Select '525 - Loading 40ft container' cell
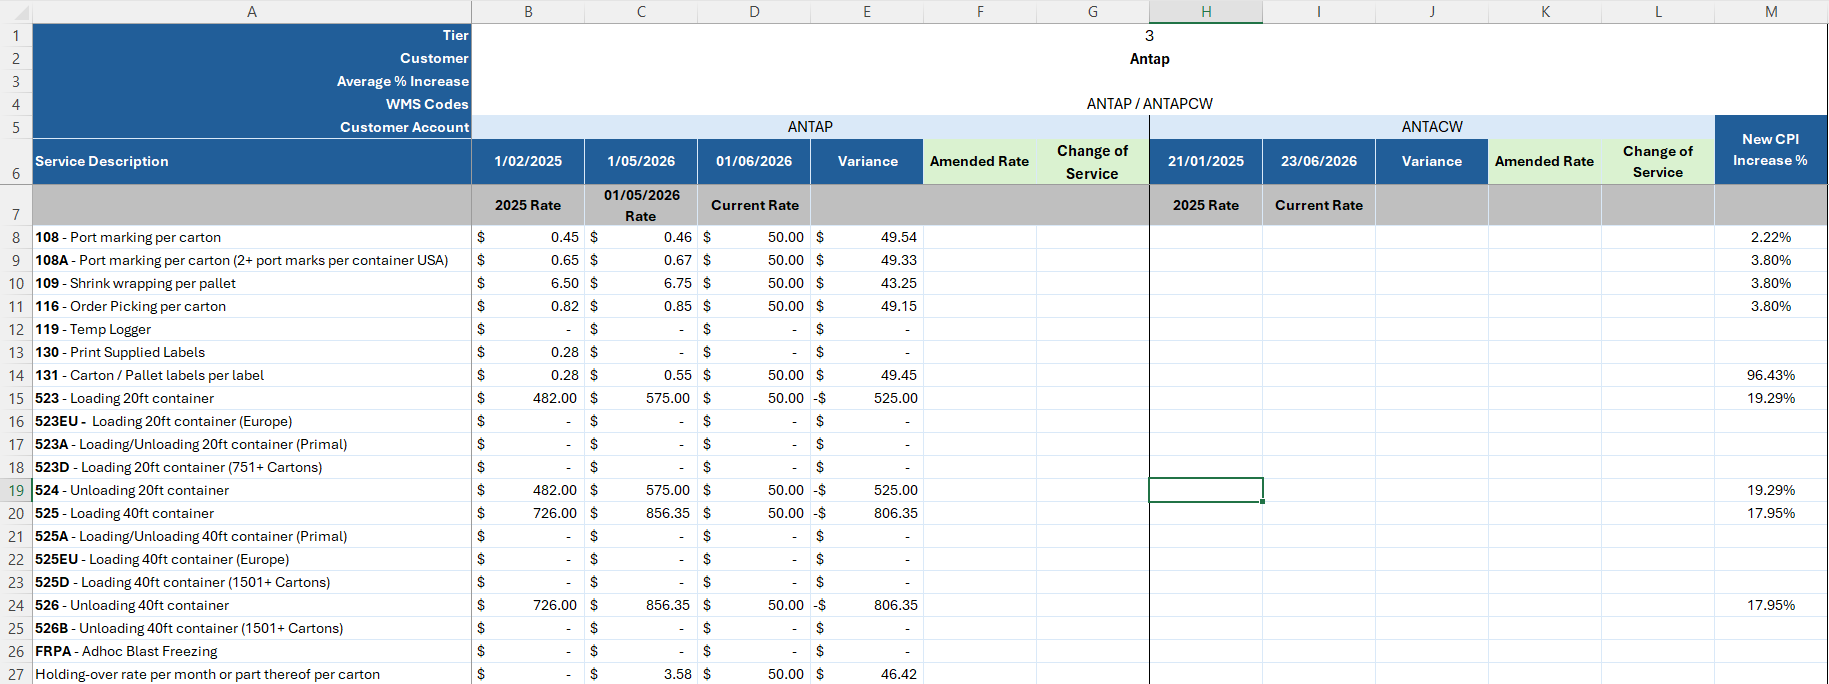The height and width of the screenshot is (684, 1829). click(252, 513)
